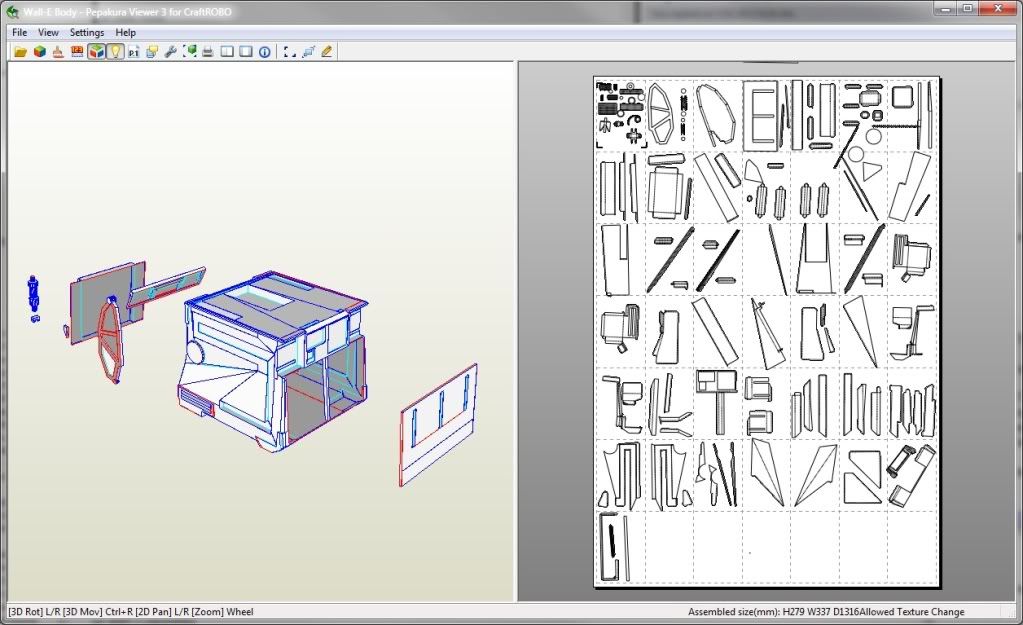Image resolution: width=1023 pixels, height=625 pixels.
Task: Open the Help menu
Action: click(x=125, y=32)
